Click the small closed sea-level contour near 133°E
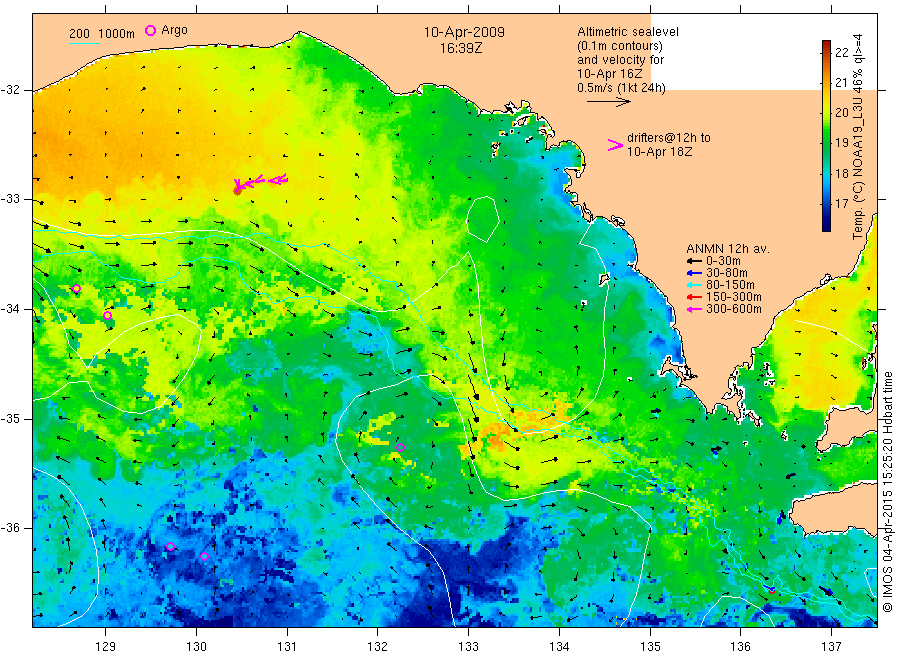This screenshot has height=660, width=900. 482,219
